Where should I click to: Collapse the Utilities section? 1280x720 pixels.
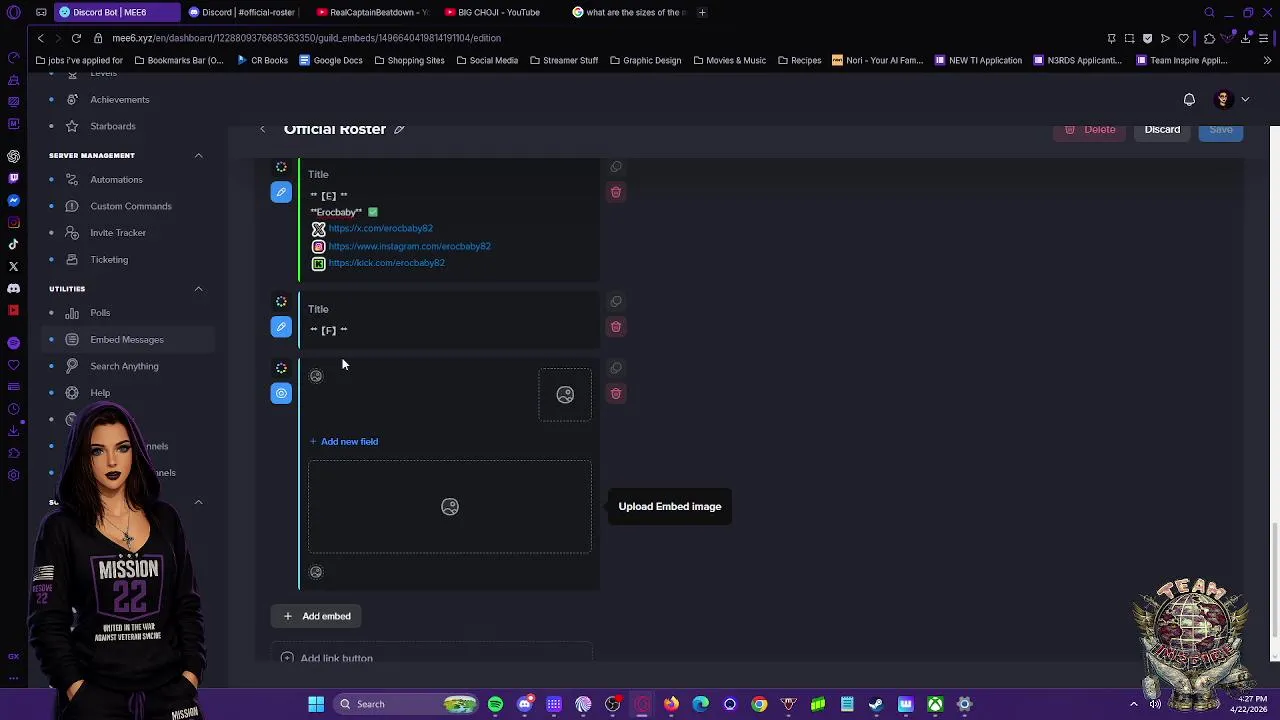(198, 288)
